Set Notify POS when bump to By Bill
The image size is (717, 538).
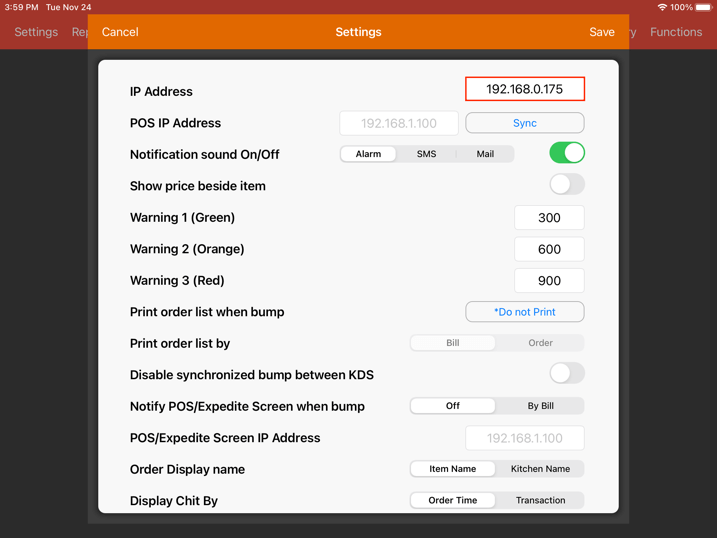(x=540, y=406)
